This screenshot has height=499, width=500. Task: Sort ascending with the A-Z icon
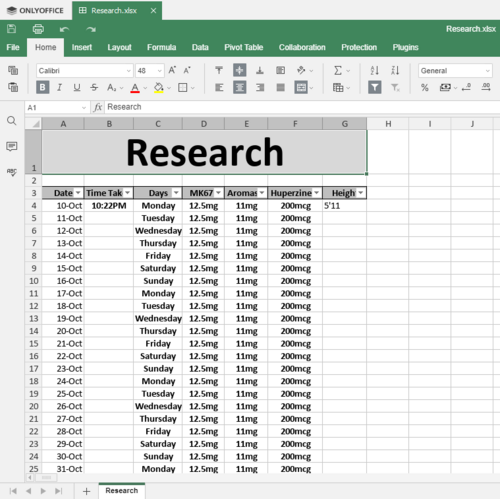(x=375, y=70)
